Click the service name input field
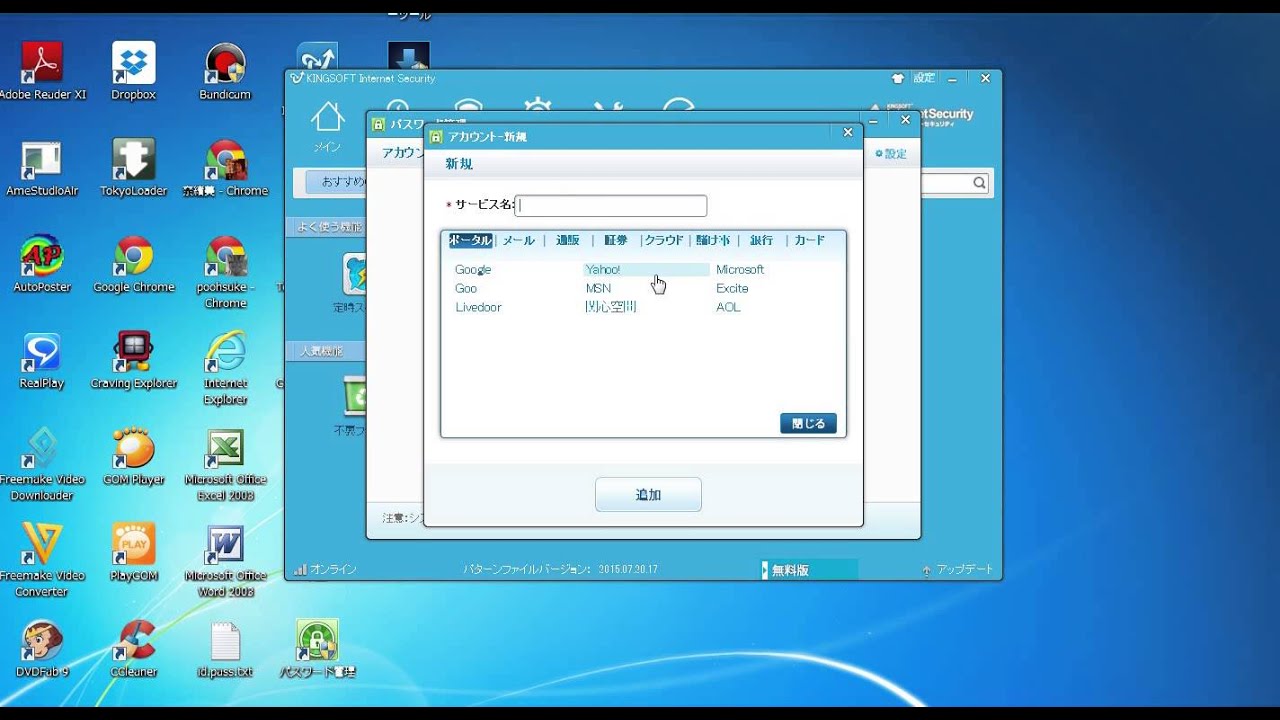The height and width of the screenshot is (720, 1280). tap(611, 205)
